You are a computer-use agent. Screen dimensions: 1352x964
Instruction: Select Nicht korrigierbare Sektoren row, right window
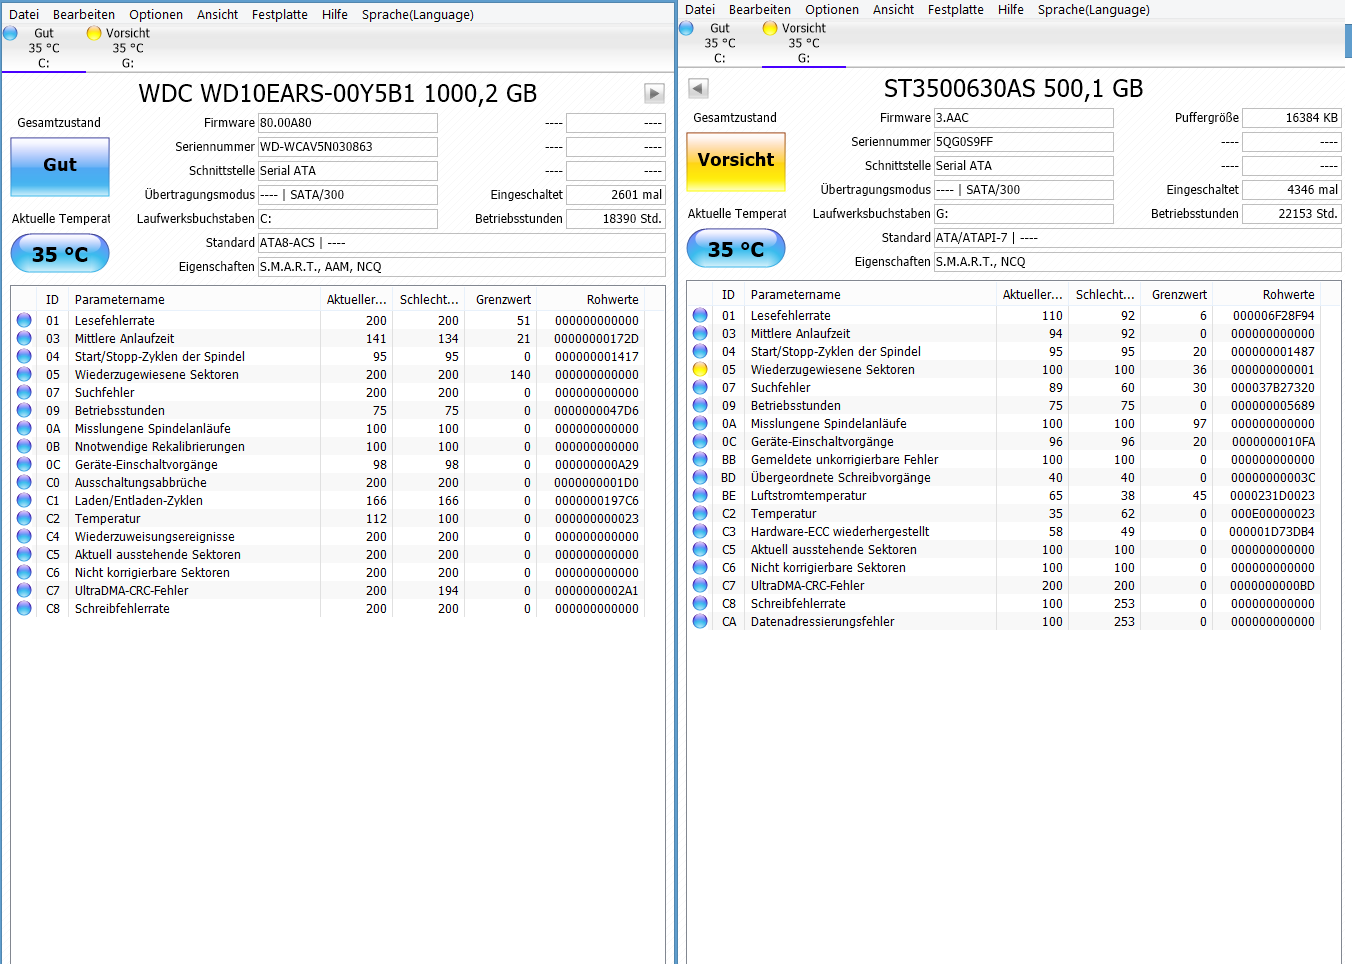pos(1003,568)
